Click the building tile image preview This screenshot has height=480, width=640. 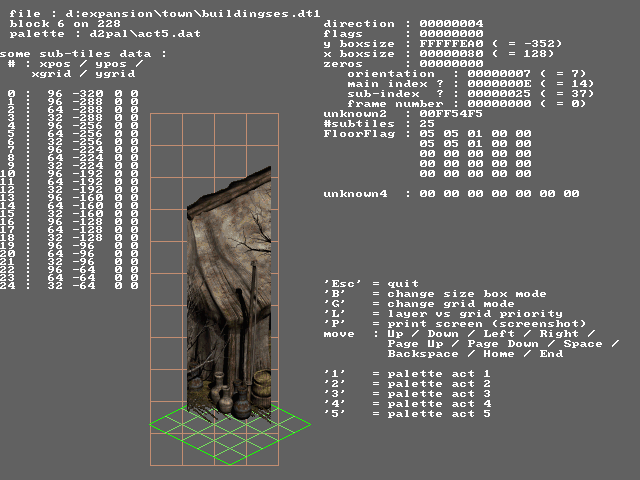point(229,294)
